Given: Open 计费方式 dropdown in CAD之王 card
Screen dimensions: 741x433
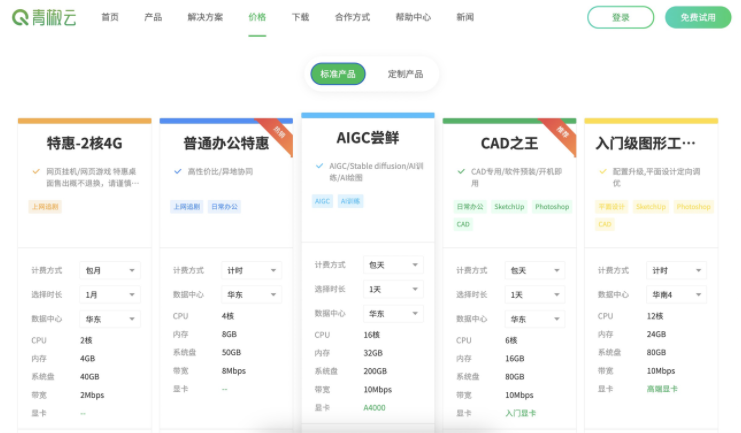Looking at the screenshot, I should coord(535,270).
